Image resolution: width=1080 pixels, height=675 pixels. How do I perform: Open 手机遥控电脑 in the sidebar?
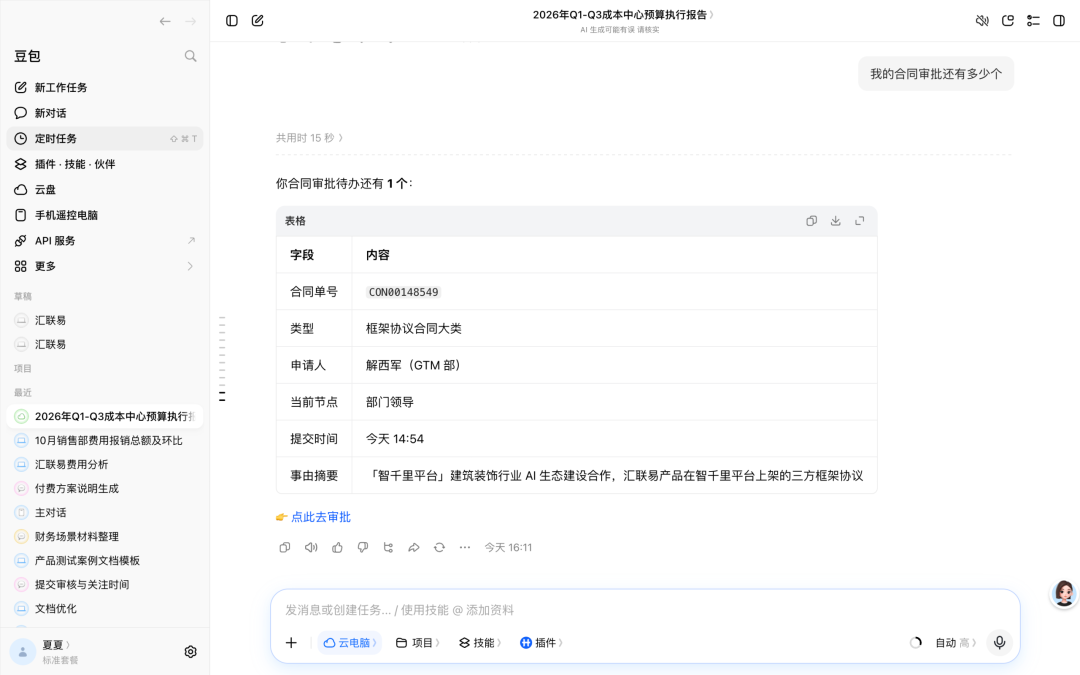coord(105,215)
